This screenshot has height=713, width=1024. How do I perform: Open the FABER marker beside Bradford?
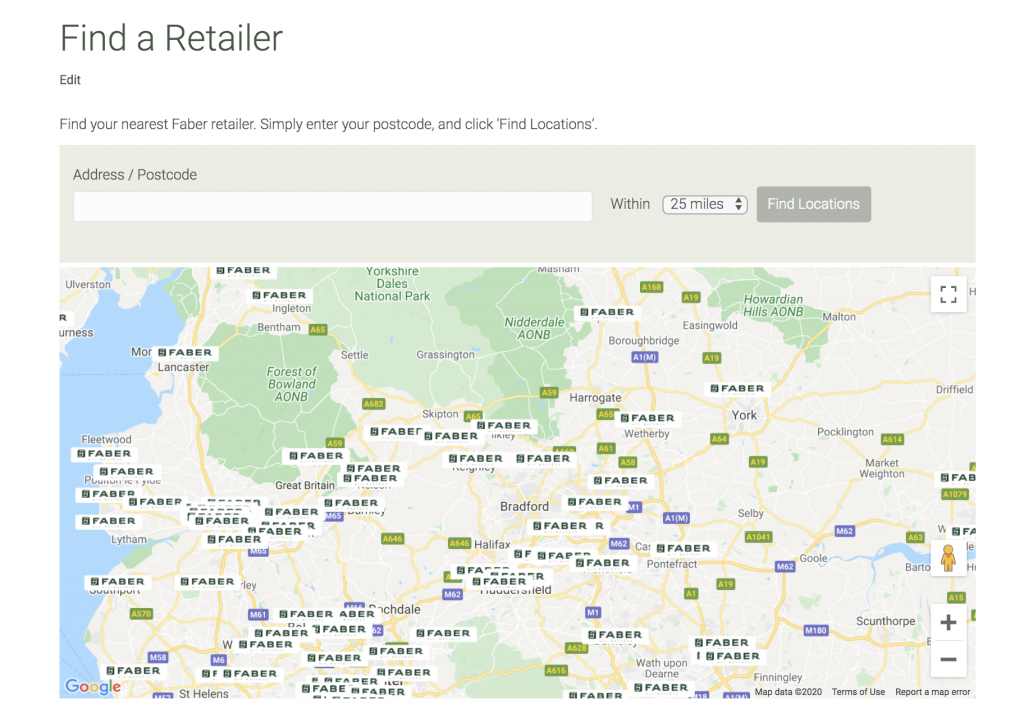click(x=596, y=502)
